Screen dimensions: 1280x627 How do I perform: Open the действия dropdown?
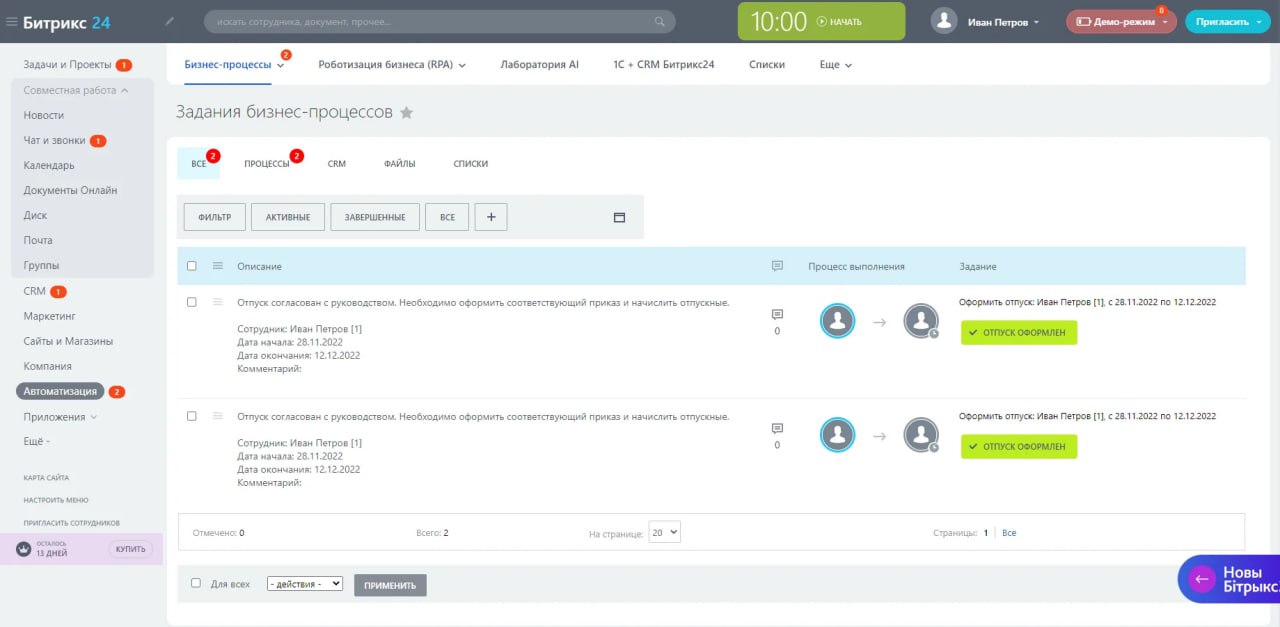click(305, 584)
